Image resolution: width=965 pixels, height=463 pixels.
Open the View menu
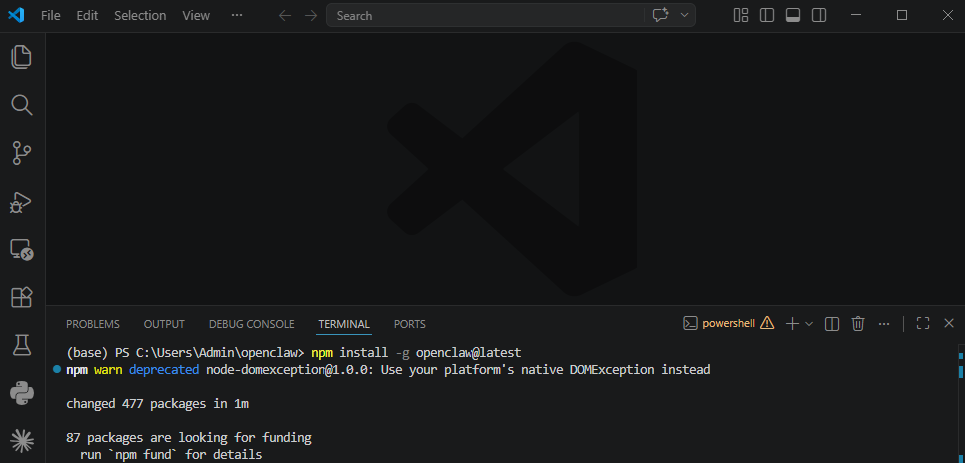196,15
